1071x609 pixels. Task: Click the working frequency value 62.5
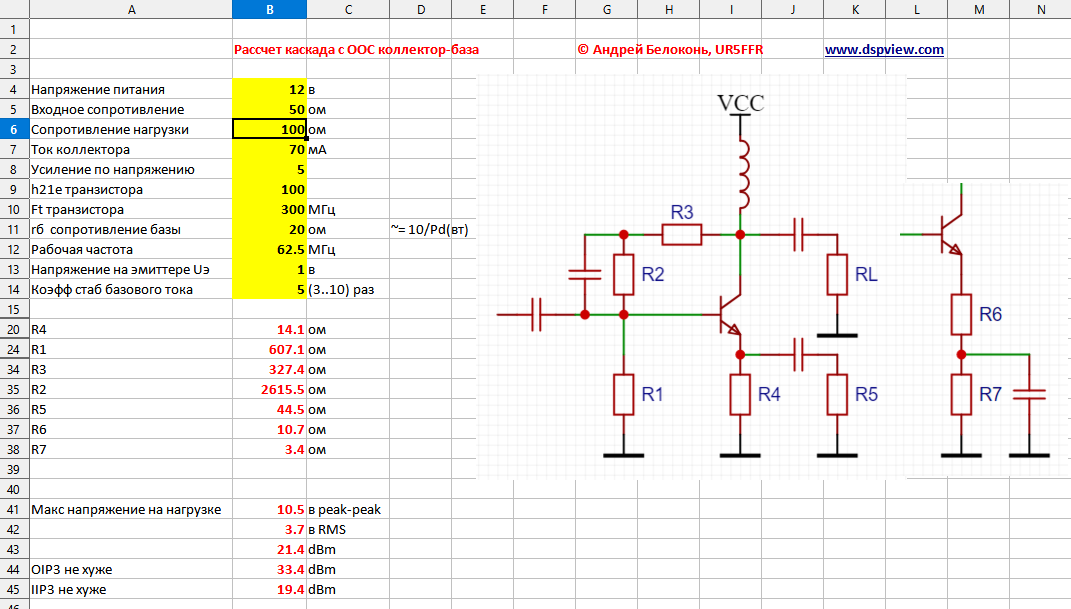tap(269, 249)
